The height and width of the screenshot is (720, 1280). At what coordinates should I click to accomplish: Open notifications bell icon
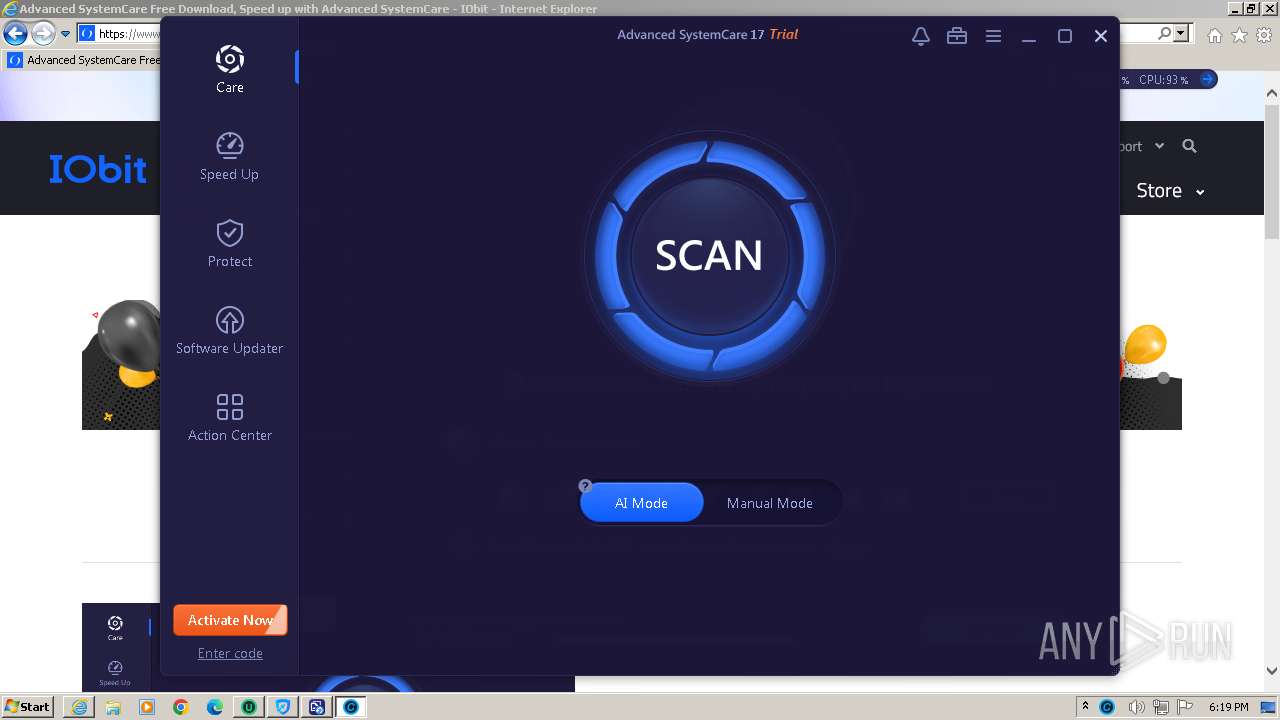(921, 36)
